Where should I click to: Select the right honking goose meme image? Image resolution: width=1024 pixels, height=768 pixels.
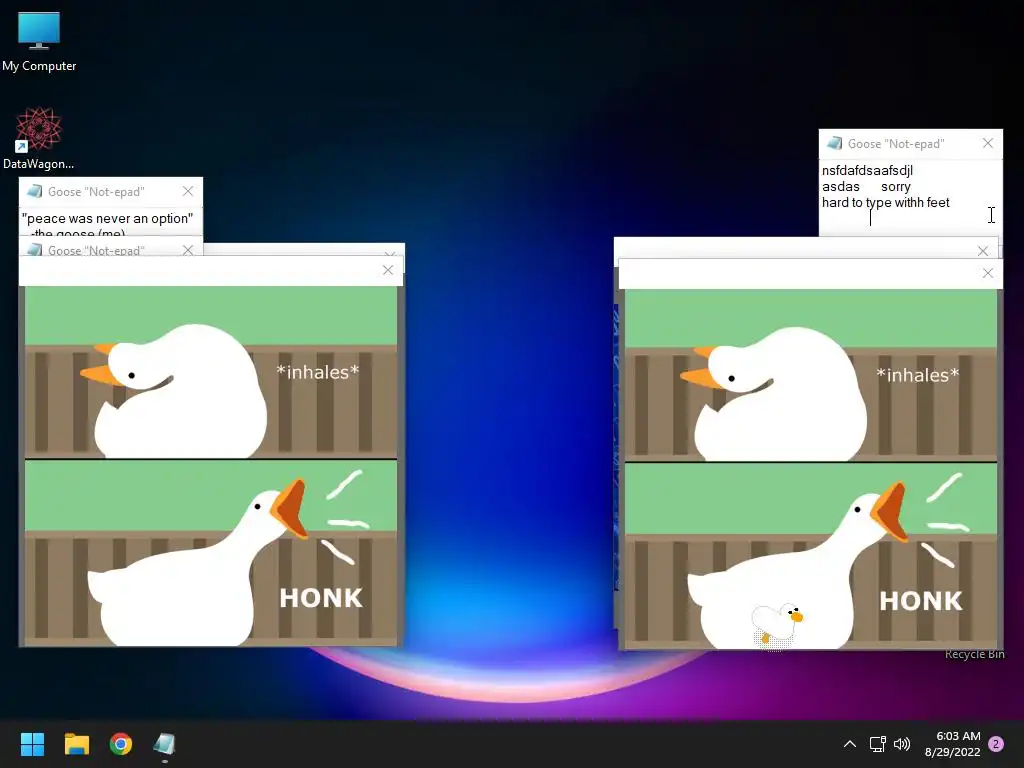pyautogui.click(x=810, y=469)
